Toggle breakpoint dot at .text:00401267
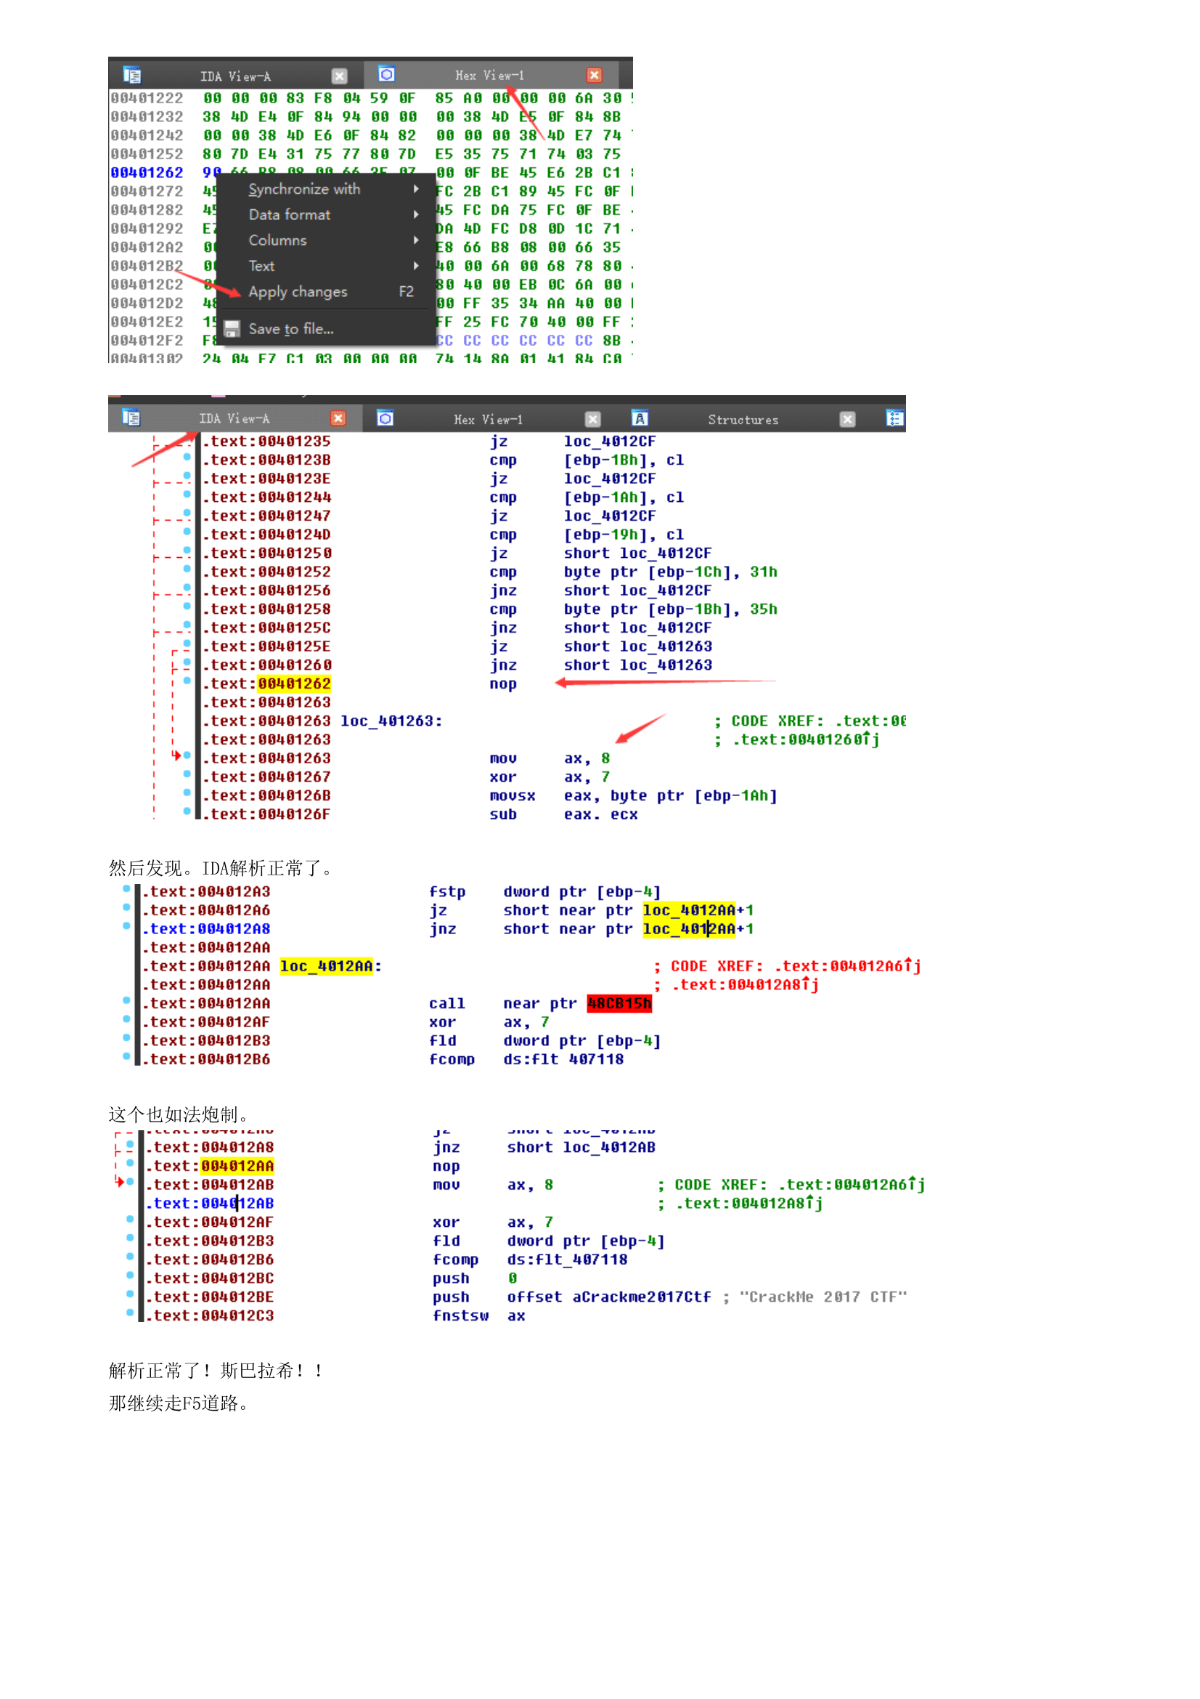This screenshot has width=1200, height=1699. (187, 774)
